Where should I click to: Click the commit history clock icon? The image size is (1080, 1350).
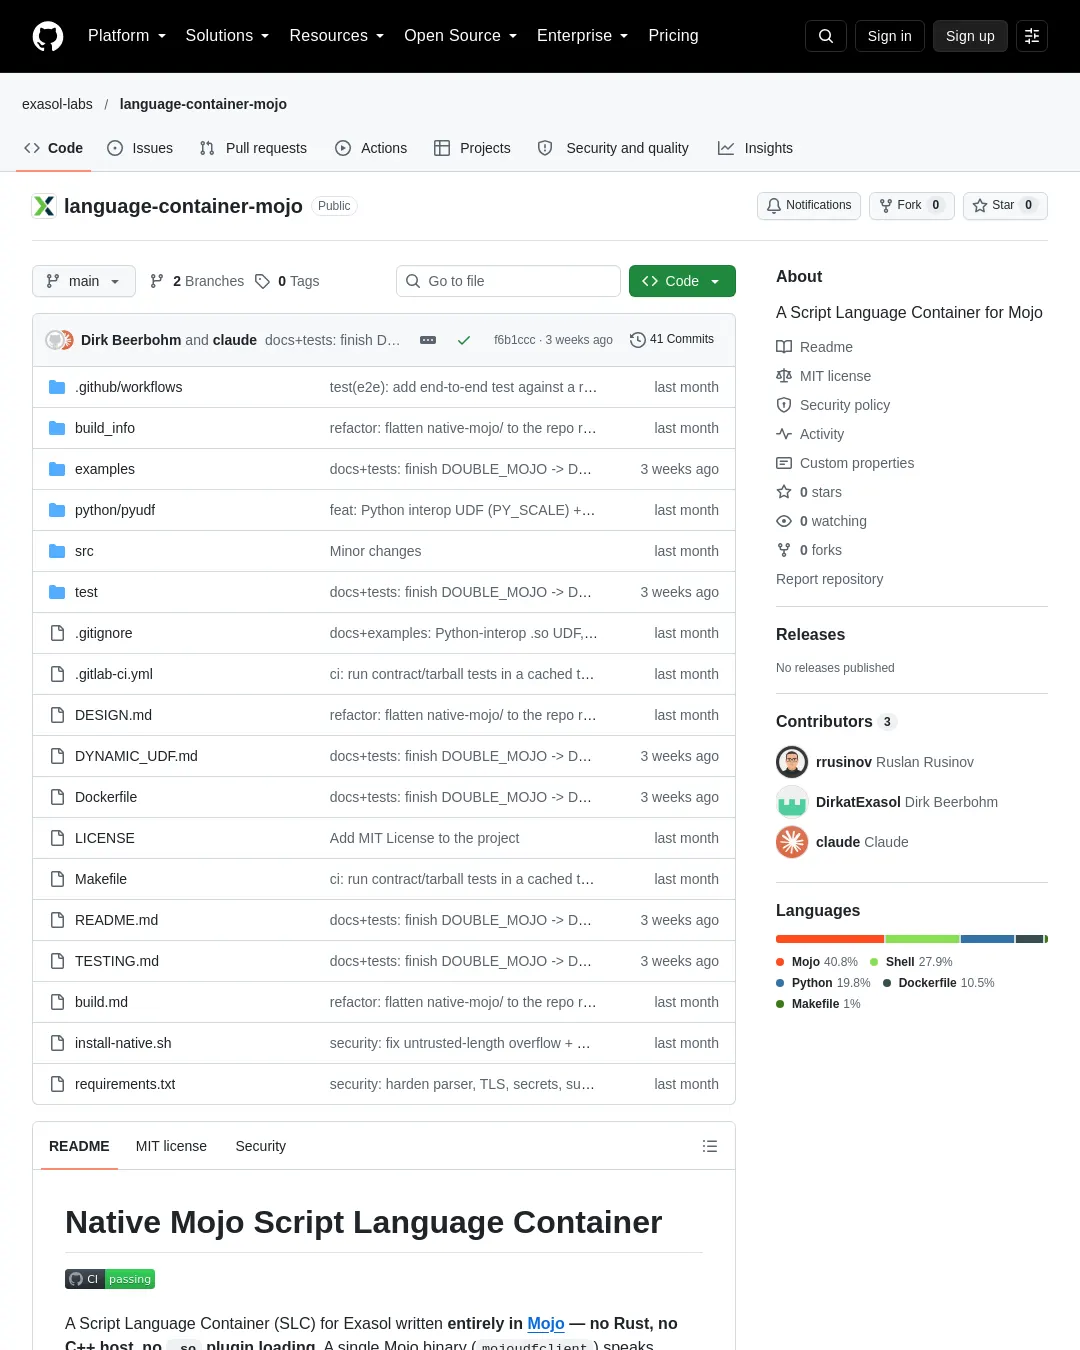coord(637,340)
